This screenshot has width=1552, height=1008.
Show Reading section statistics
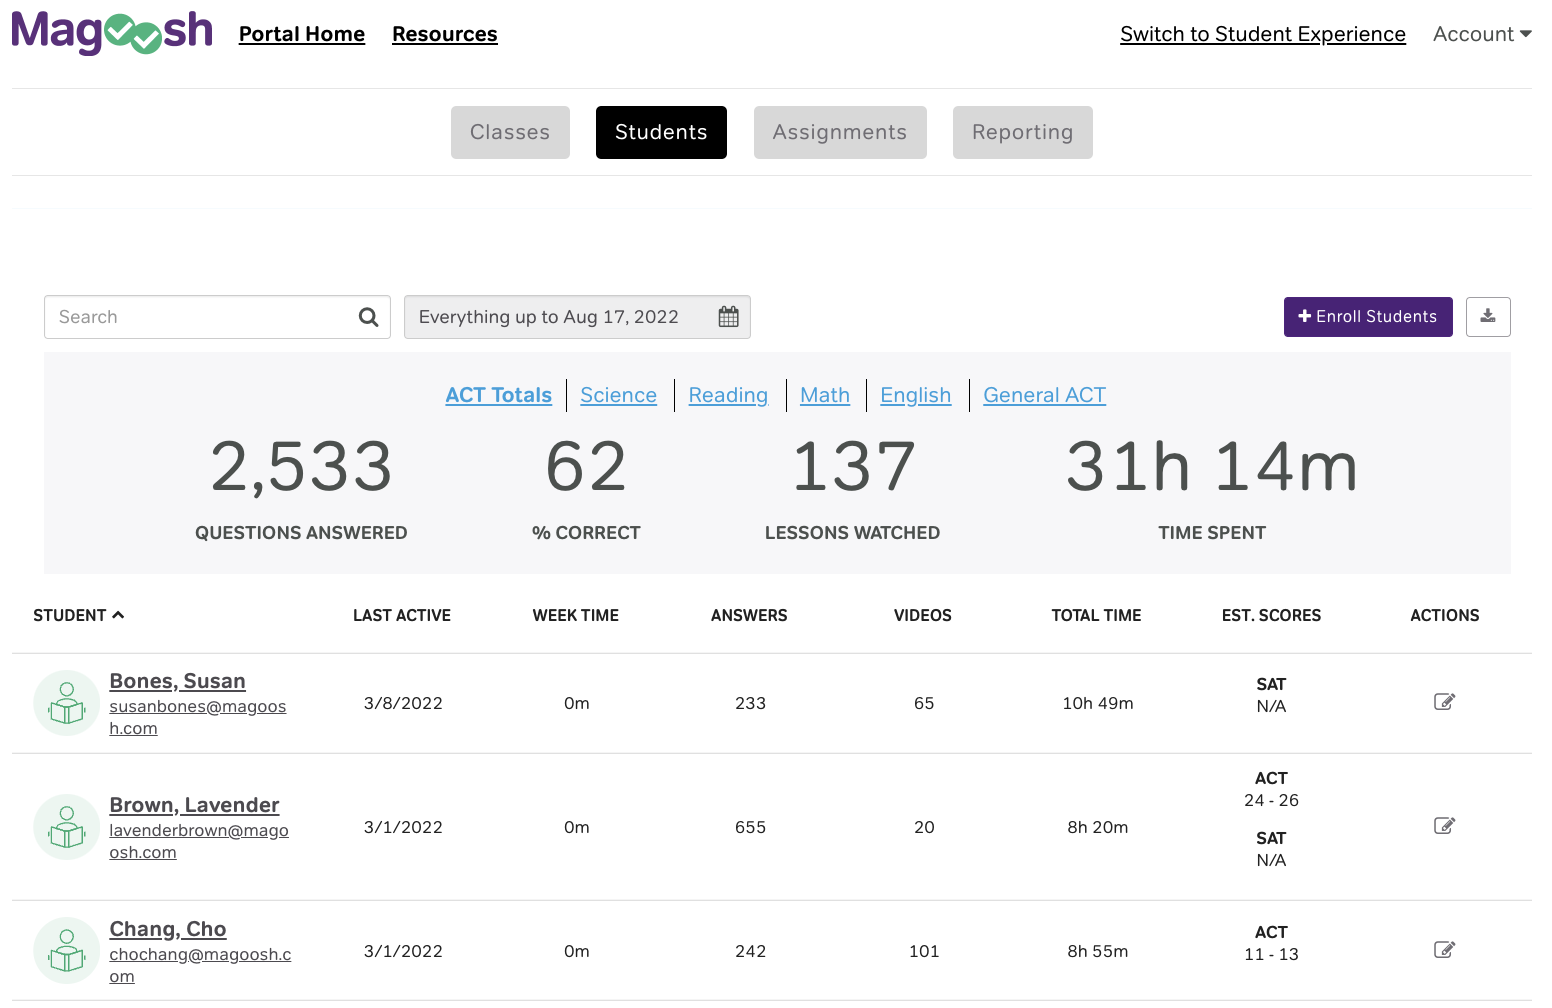click(728, 395)
